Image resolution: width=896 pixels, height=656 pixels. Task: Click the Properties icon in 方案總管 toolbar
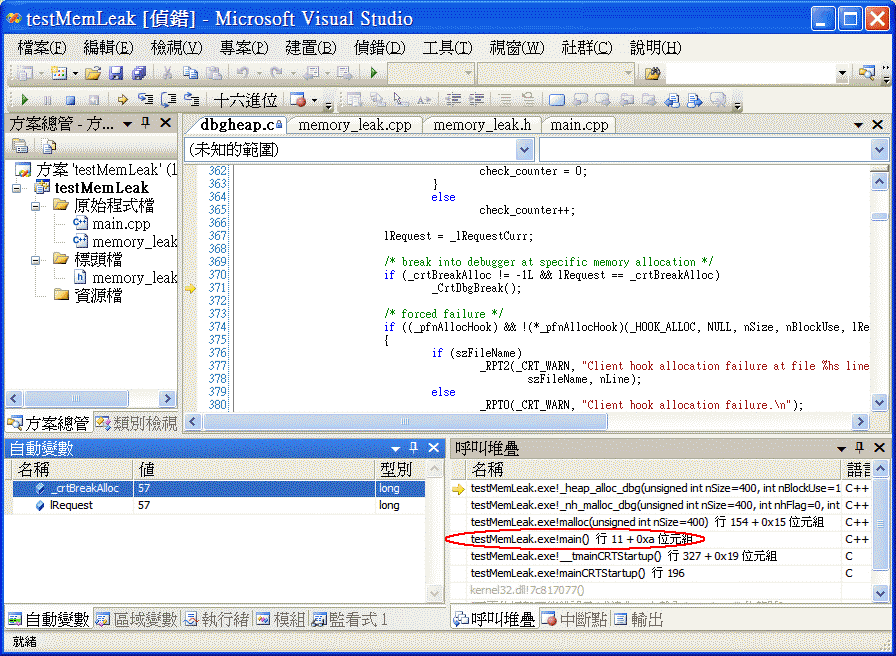coord(21,146)
